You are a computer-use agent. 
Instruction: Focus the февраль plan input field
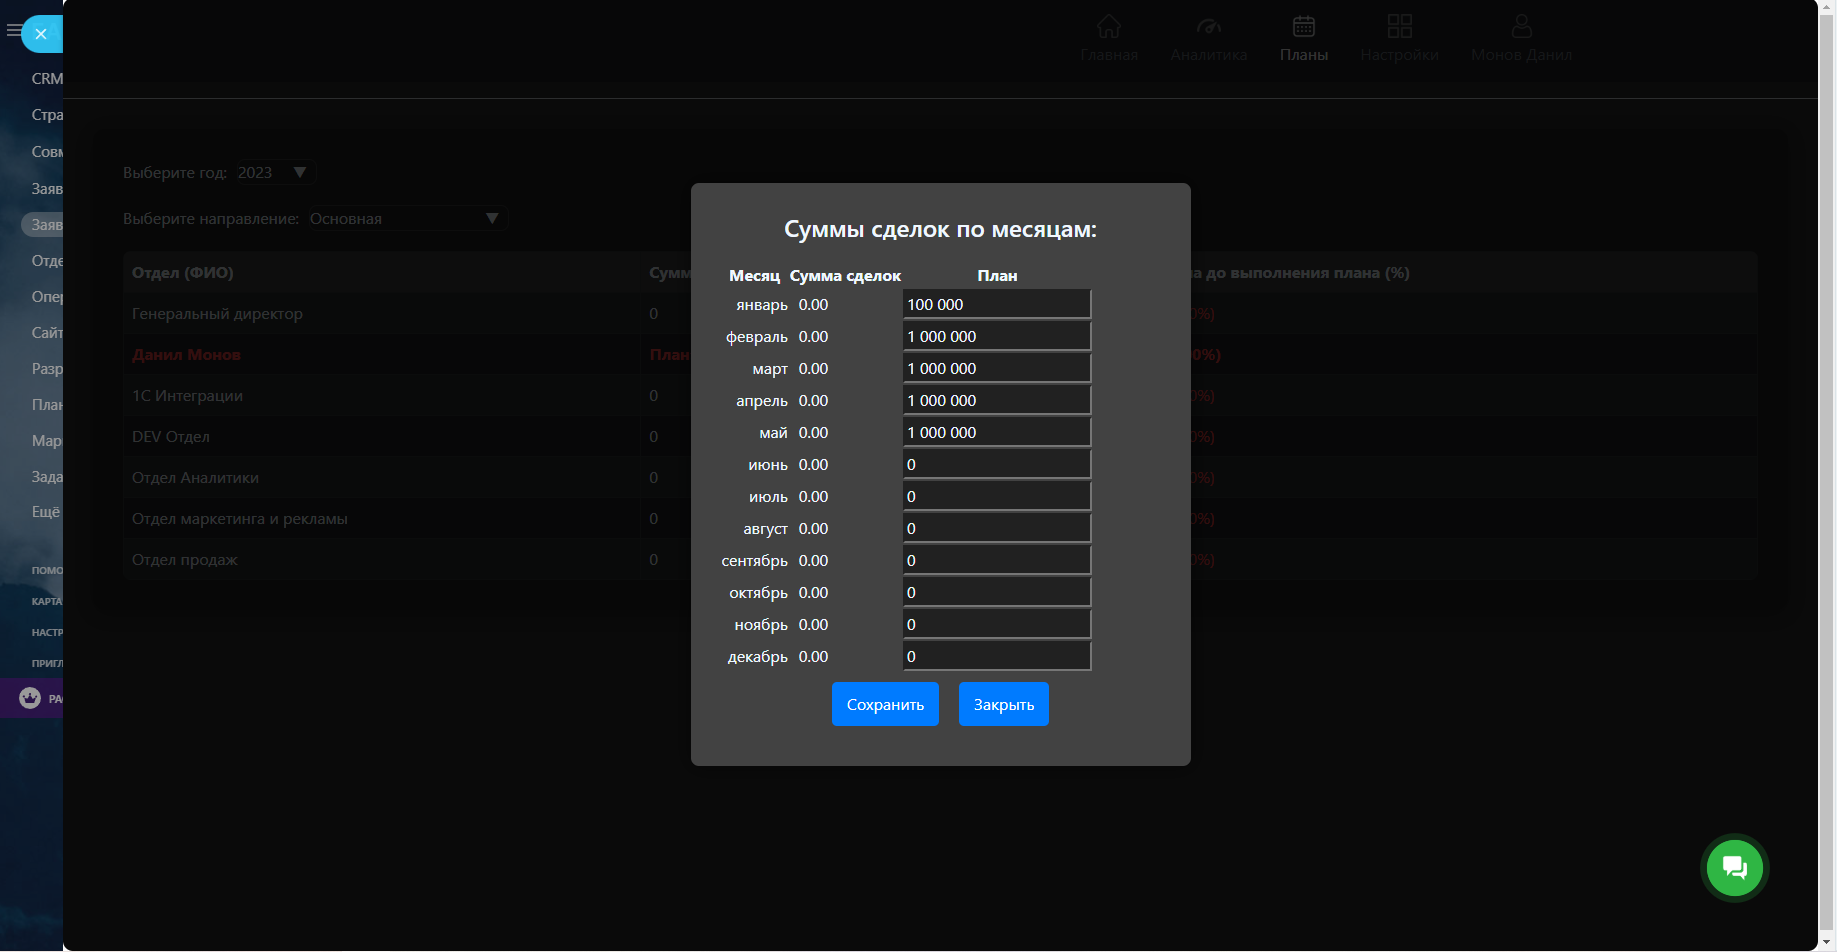tap(997, 336)
